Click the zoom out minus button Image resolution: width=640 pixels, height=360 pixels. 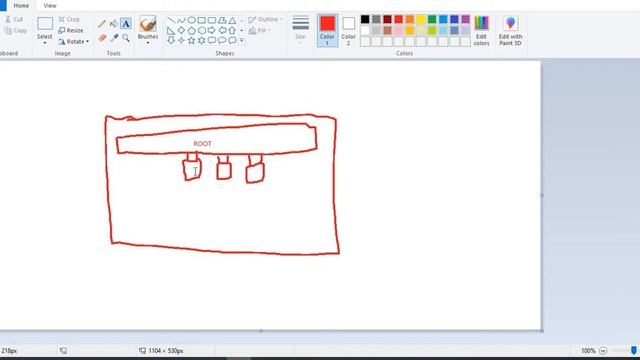click(603, 351)
